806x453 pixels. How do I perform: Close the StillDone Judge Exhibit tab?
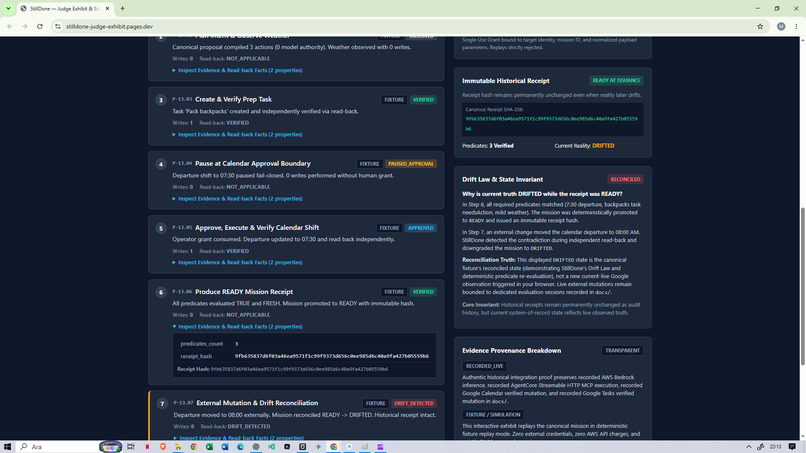tap(107, 8)
